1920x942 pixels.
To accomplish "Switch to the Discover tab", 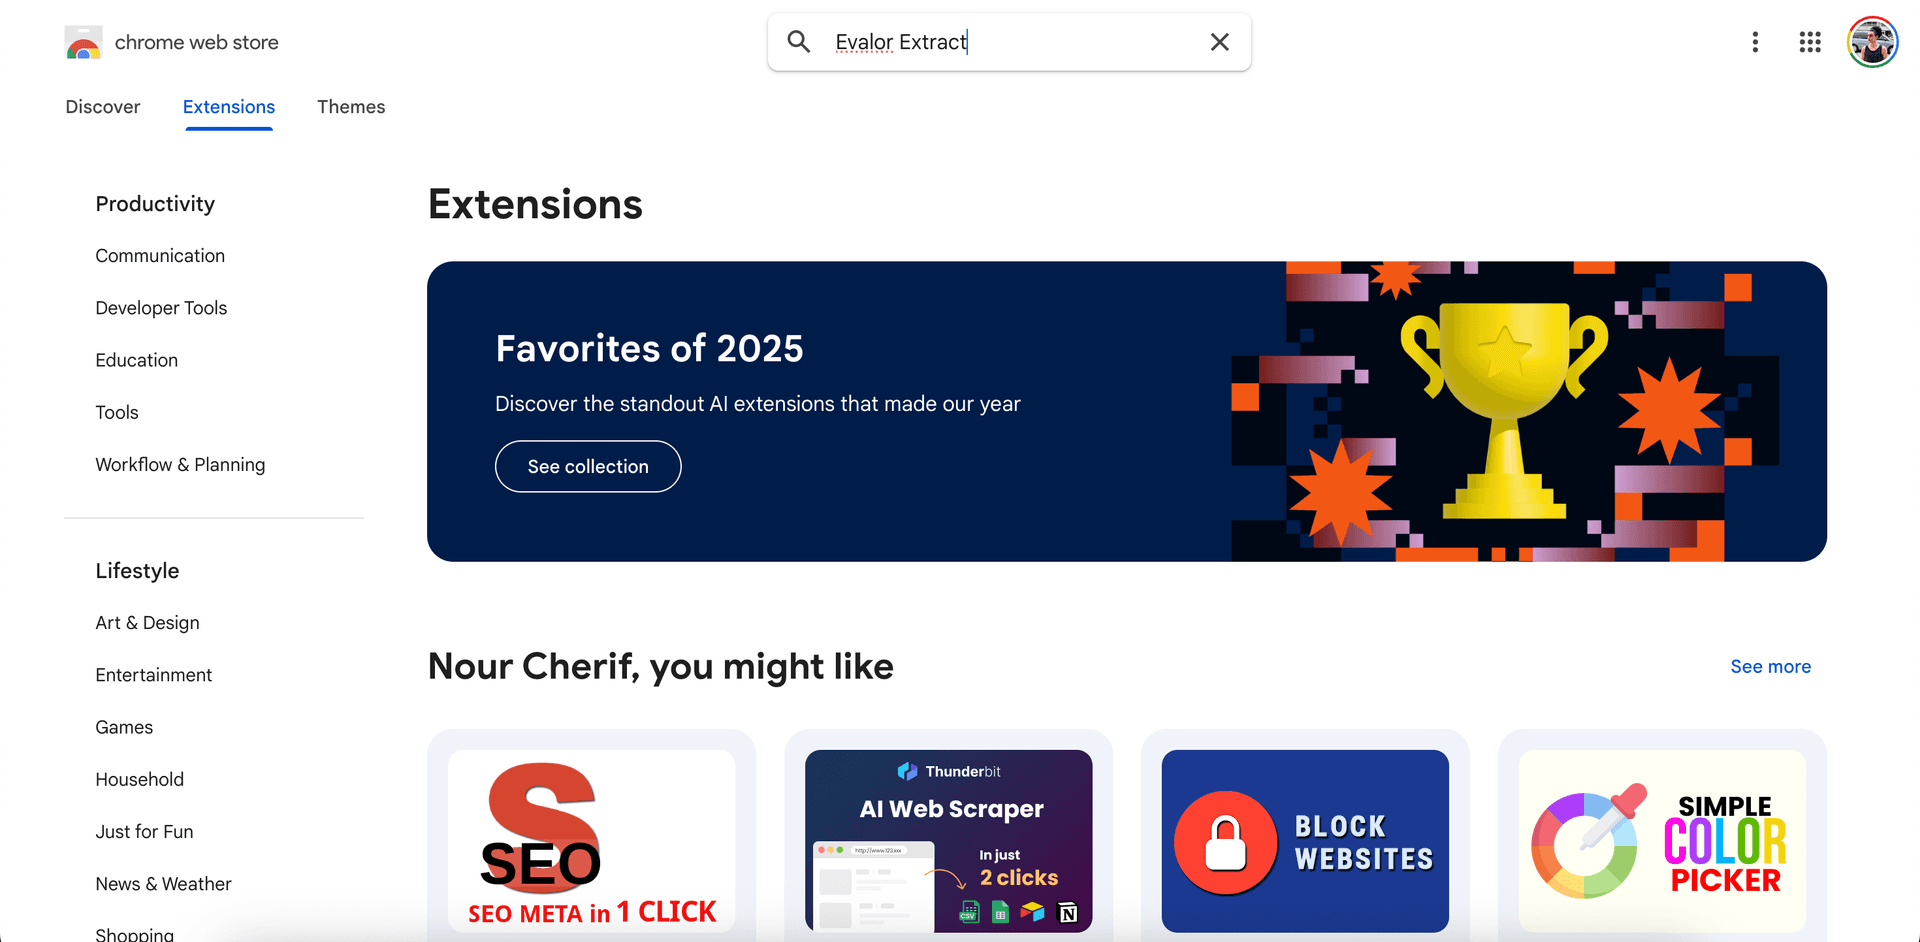I will (103, 107).
